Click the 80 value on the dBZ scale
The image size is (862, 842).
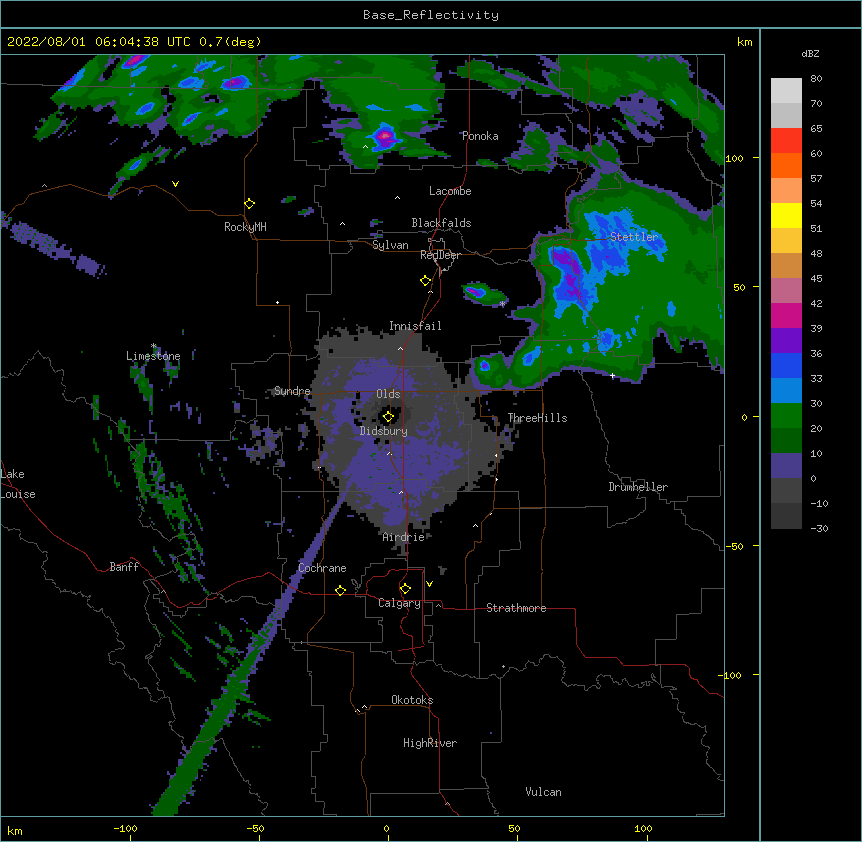[x=816, y=79]
